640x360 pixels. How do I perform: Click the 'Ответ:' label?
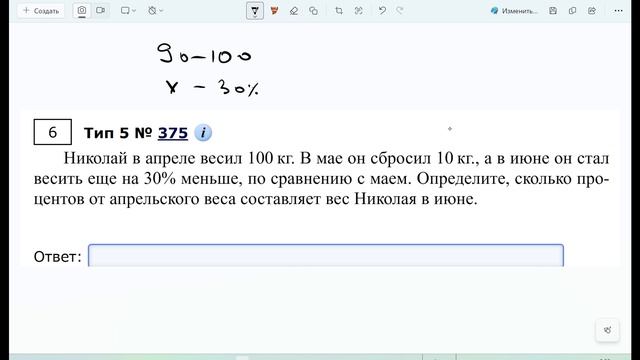click(x=58, y=257)
